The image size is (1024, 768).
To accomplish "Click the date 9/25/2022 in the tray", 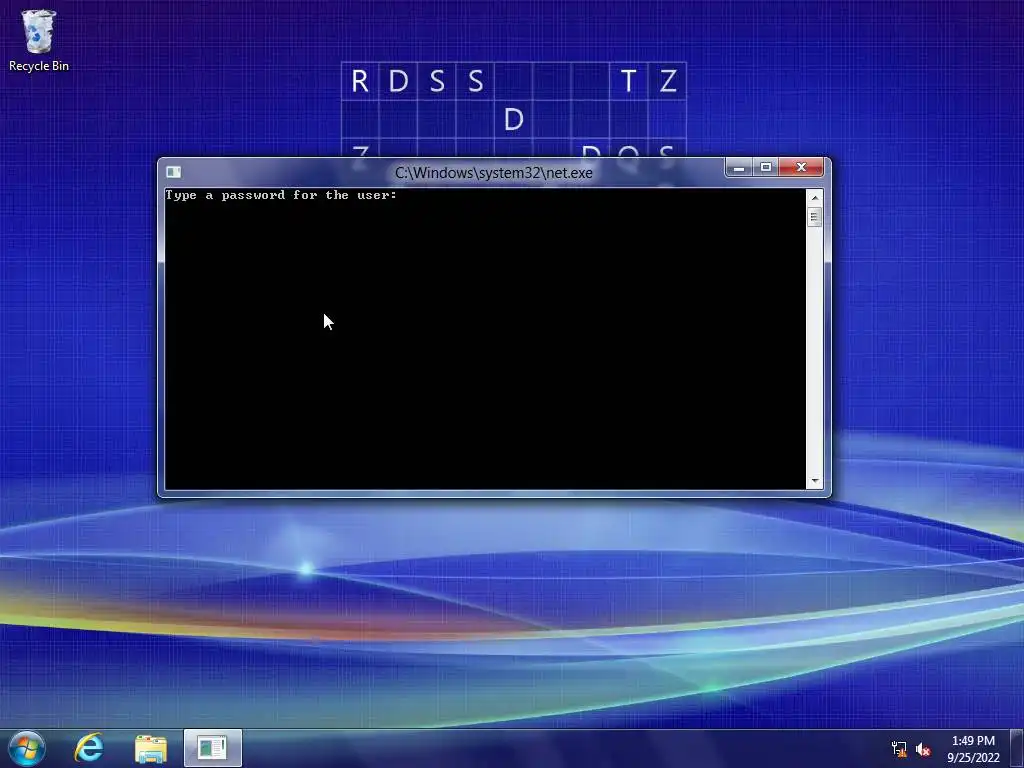I will click(973, 758).
